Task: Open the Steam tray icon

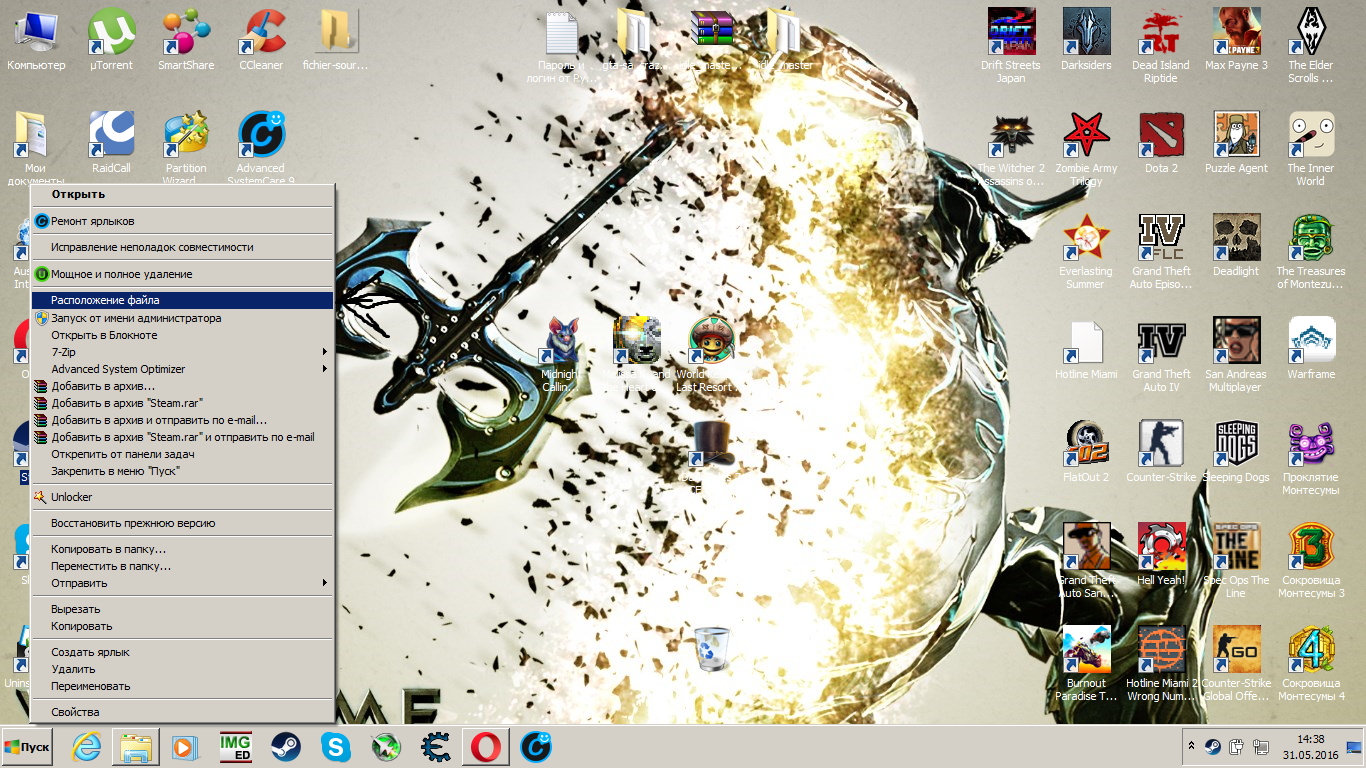Action: click(1212, 746)
